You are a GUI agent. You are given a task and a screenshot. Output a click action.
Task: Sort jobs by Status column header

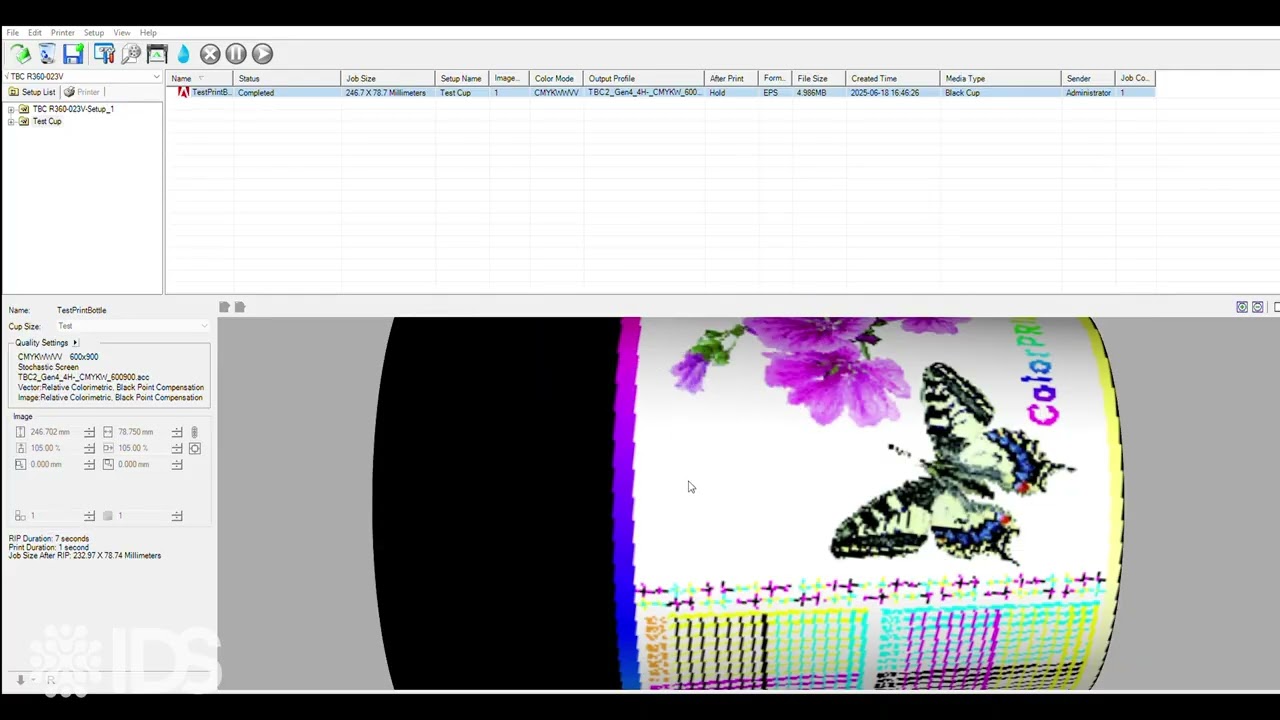click(x=287, y=78)
